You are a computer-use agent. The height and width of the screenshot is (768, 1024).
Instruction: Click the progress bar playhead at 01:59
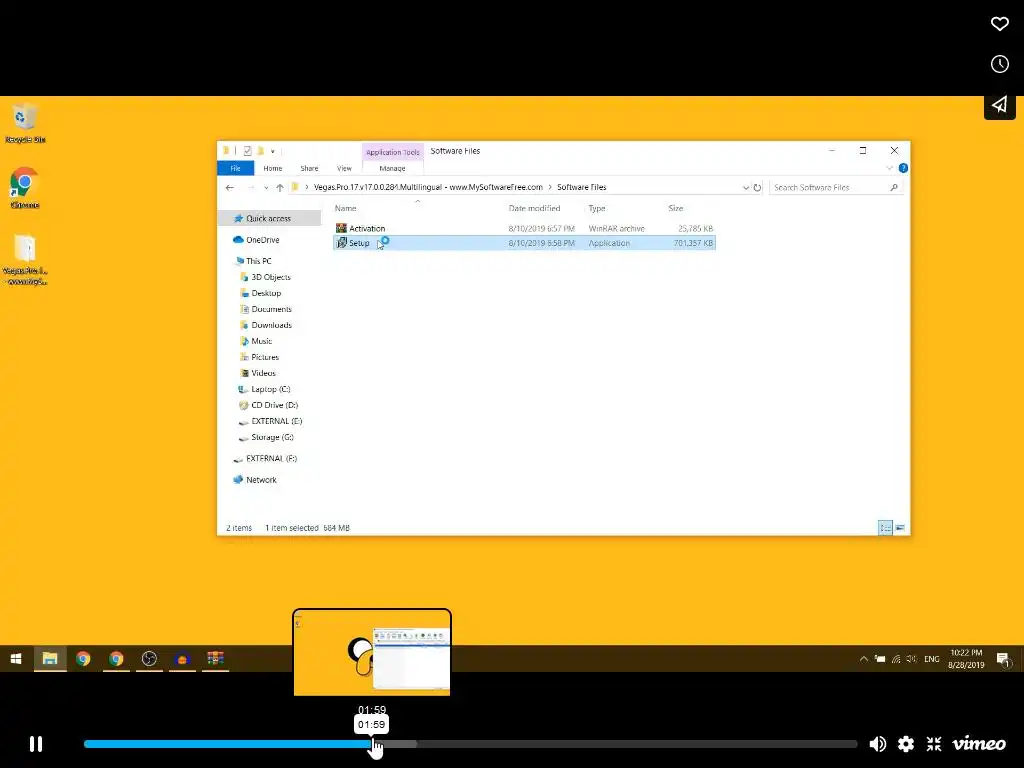[373, 744]
